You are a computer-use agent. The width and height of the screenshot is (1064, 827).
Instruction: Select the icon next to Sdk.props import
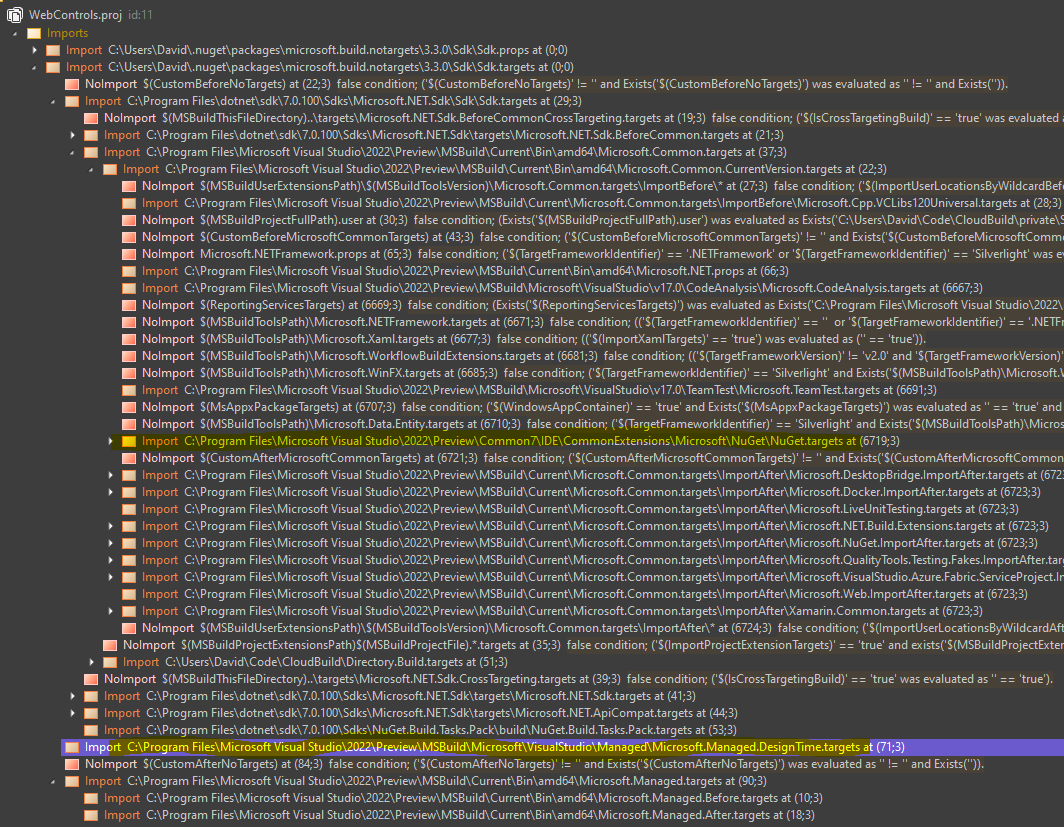click(51, 49)
